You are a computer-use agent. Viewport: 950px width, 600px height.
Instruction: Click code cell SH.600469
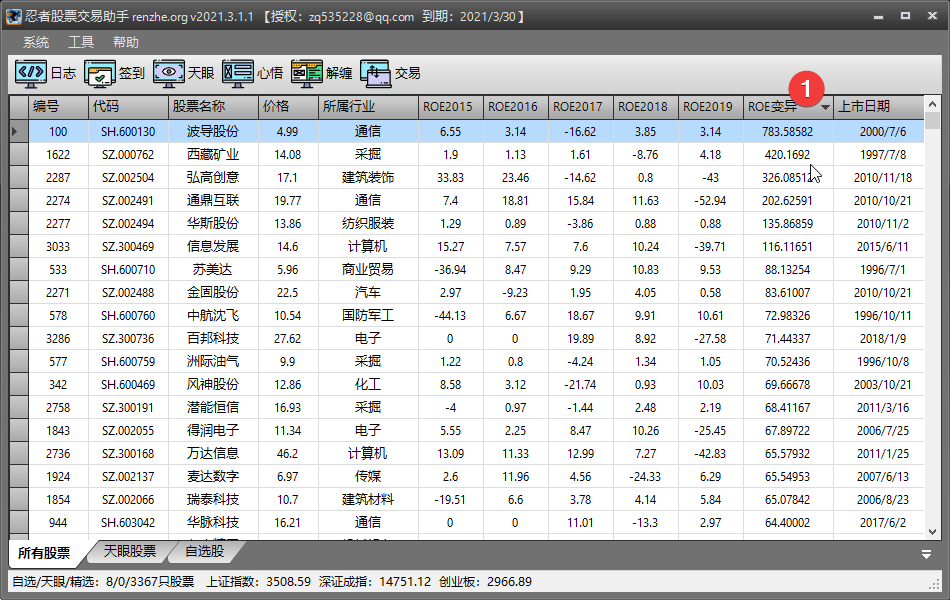(x=128, y=385)
